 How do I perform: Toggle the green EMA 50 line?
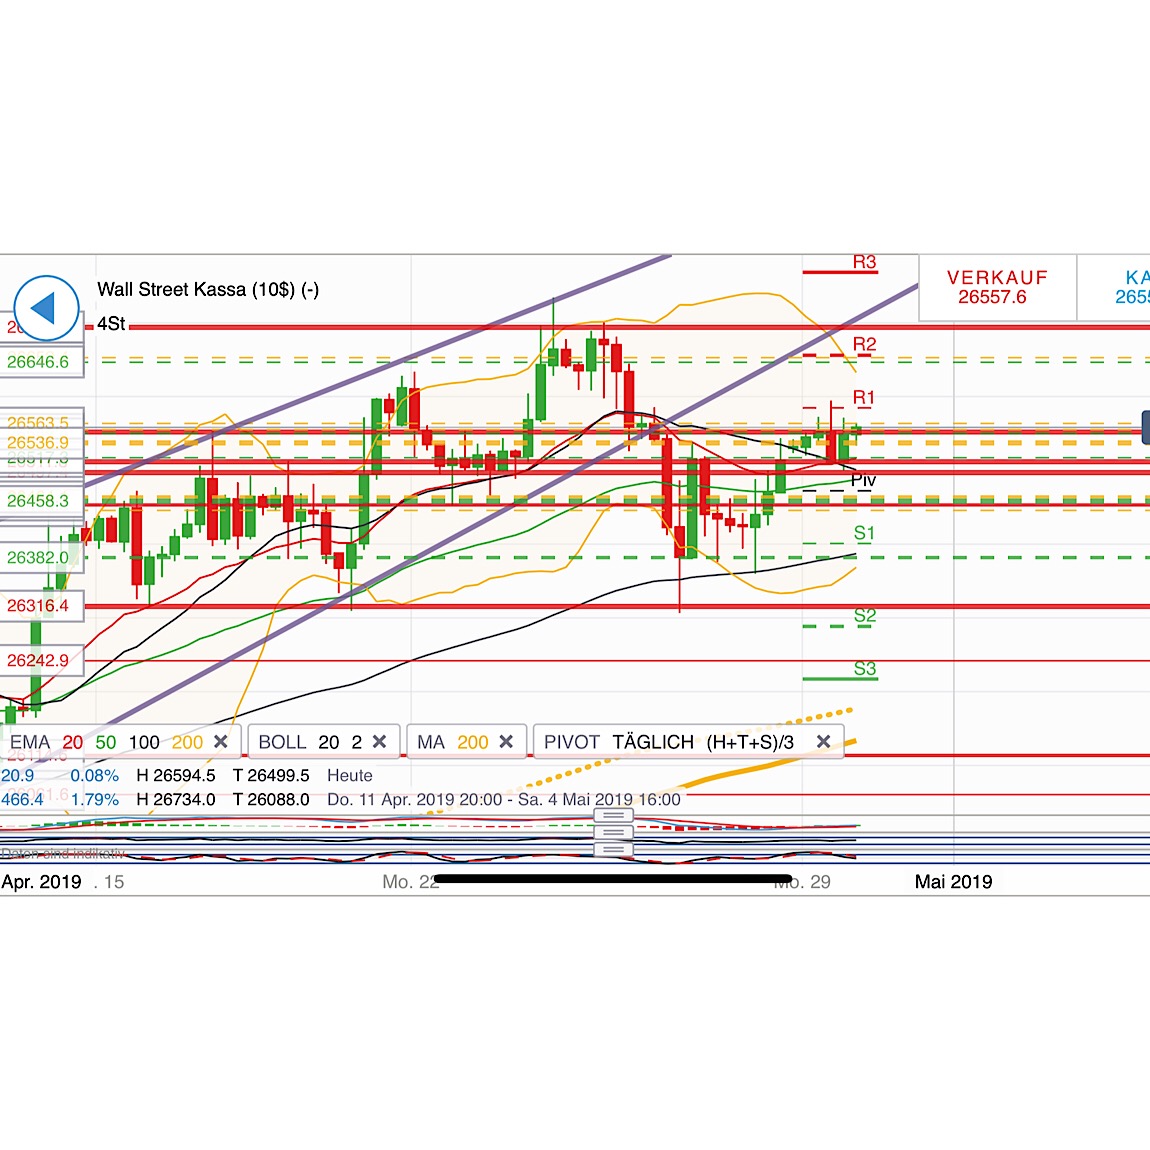coord(105,741)
